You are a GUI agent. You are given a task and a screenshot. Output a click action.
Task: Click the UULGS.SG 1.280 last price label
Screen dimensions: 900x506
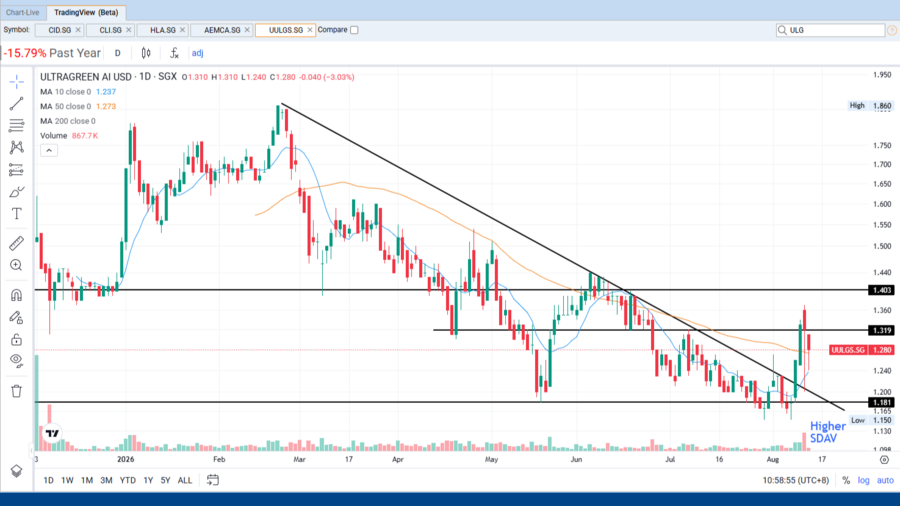click(x=861, y=350)
